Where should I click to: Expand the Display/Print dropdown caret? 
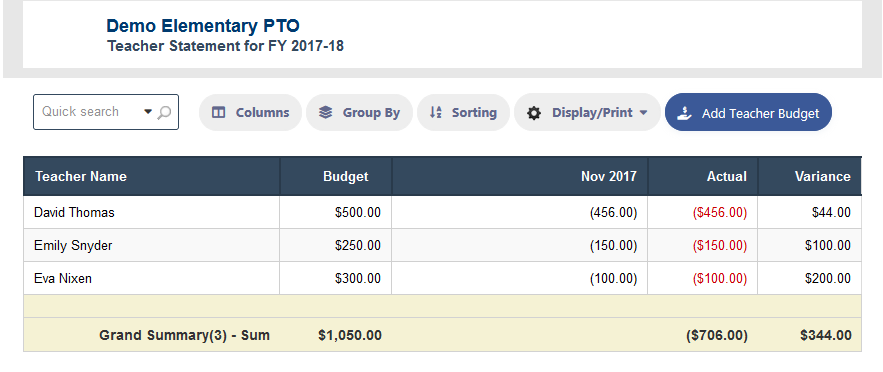643,113
